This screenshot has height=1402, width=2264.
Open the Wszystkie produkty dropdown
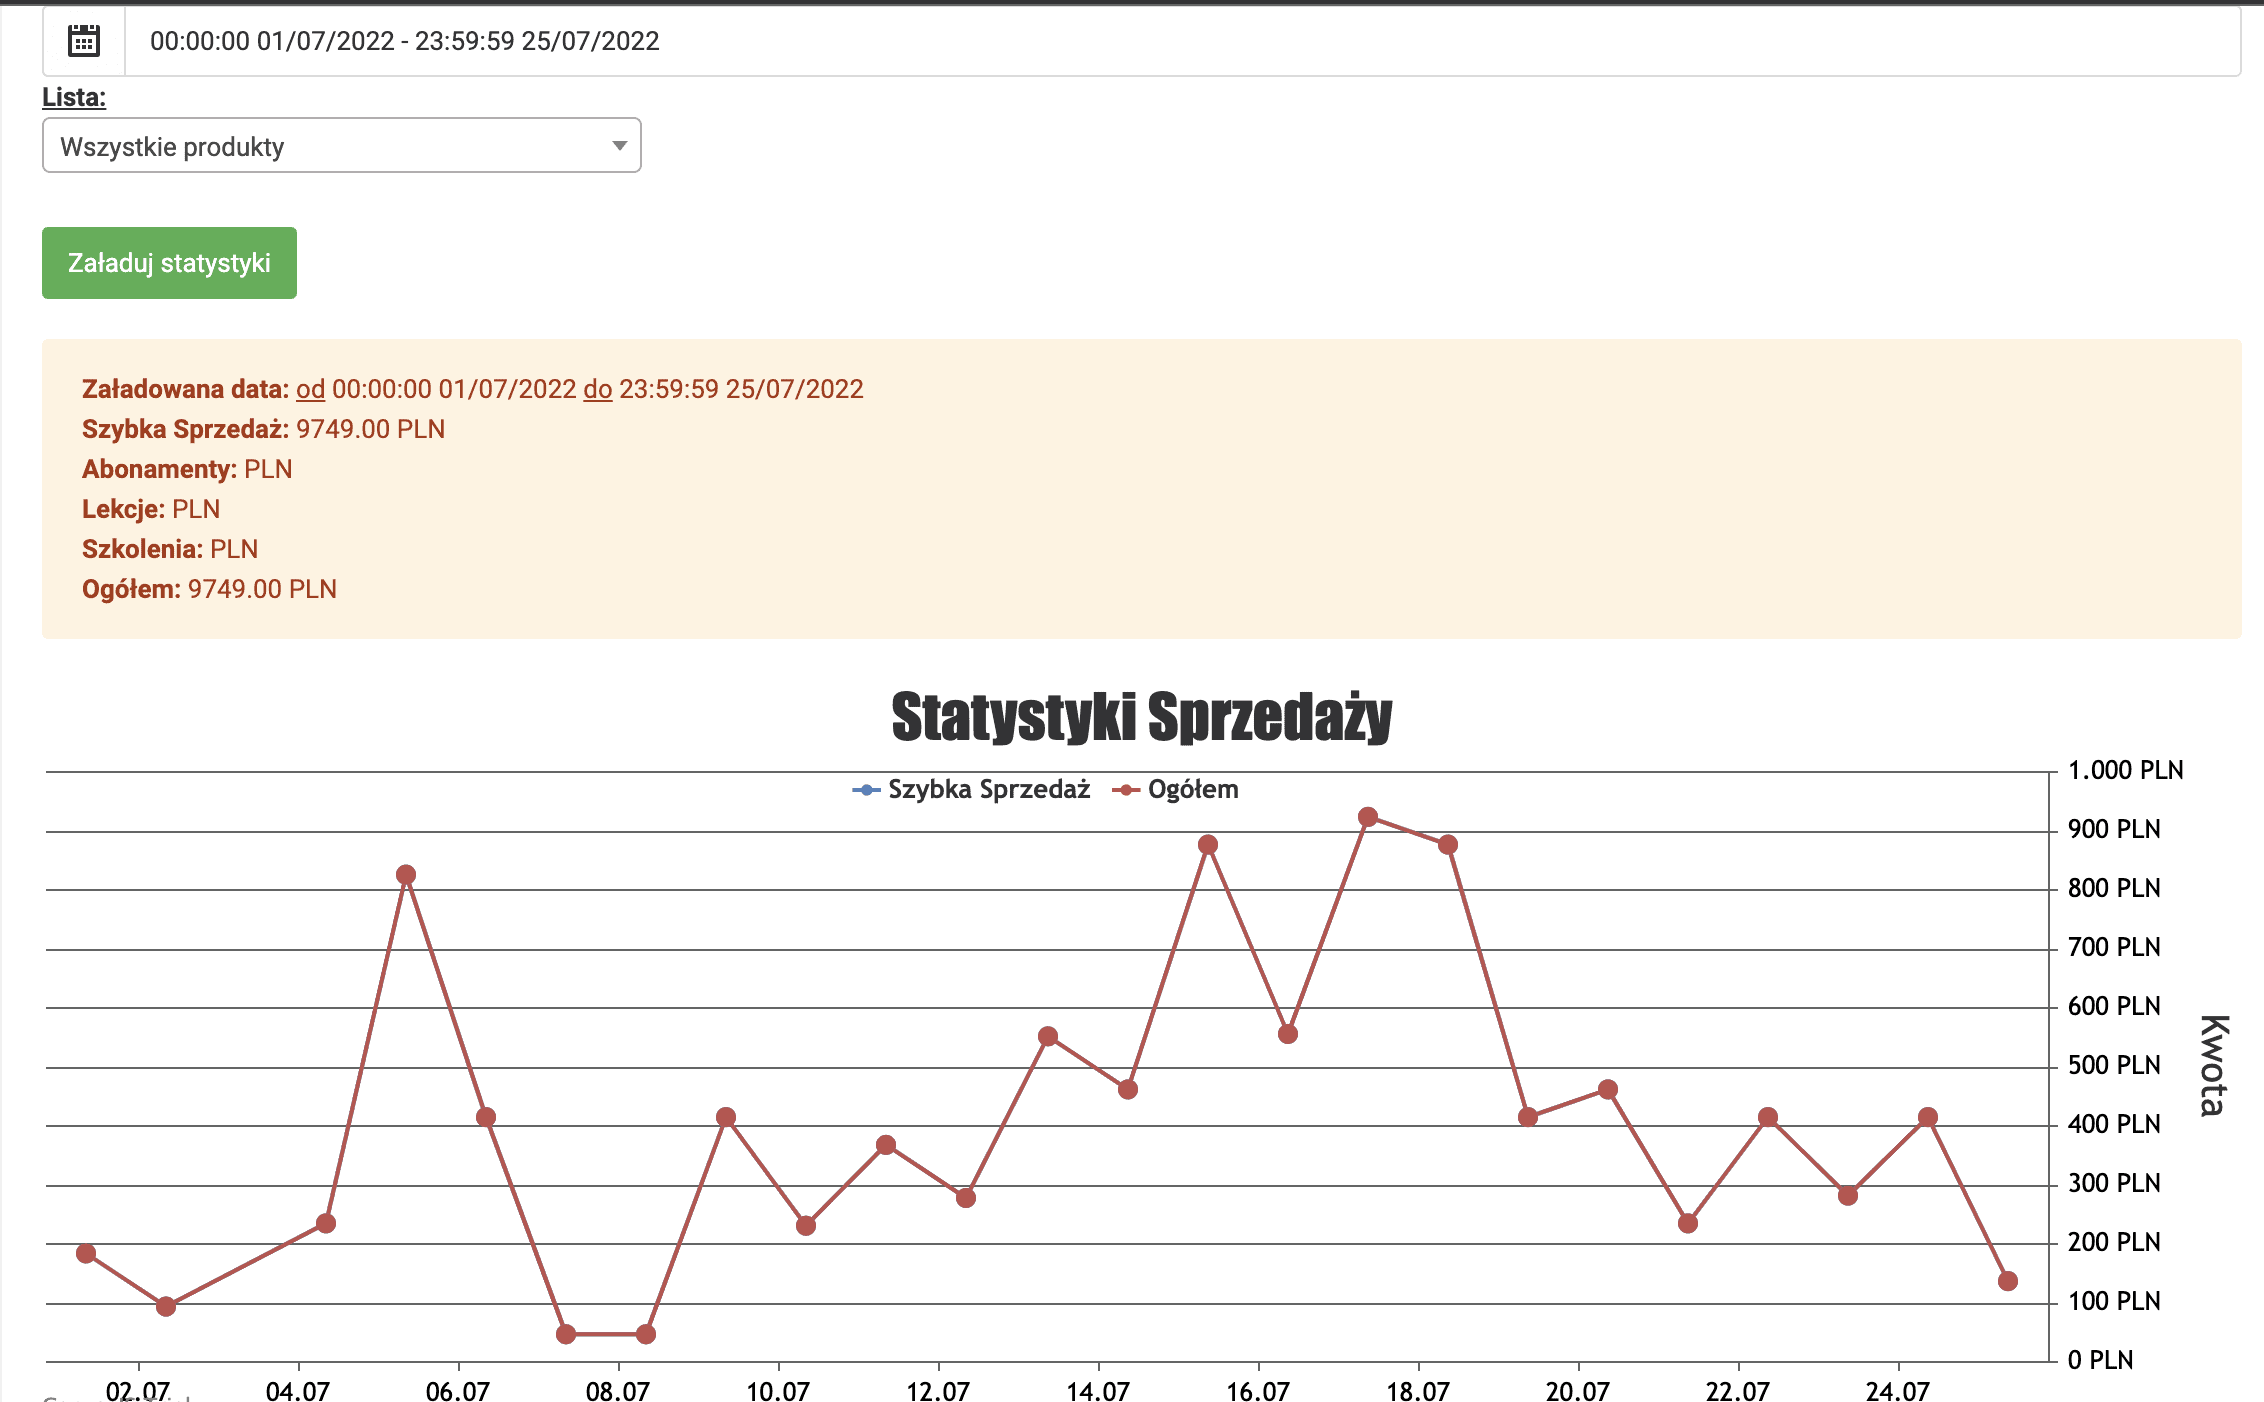click(341, 146)
